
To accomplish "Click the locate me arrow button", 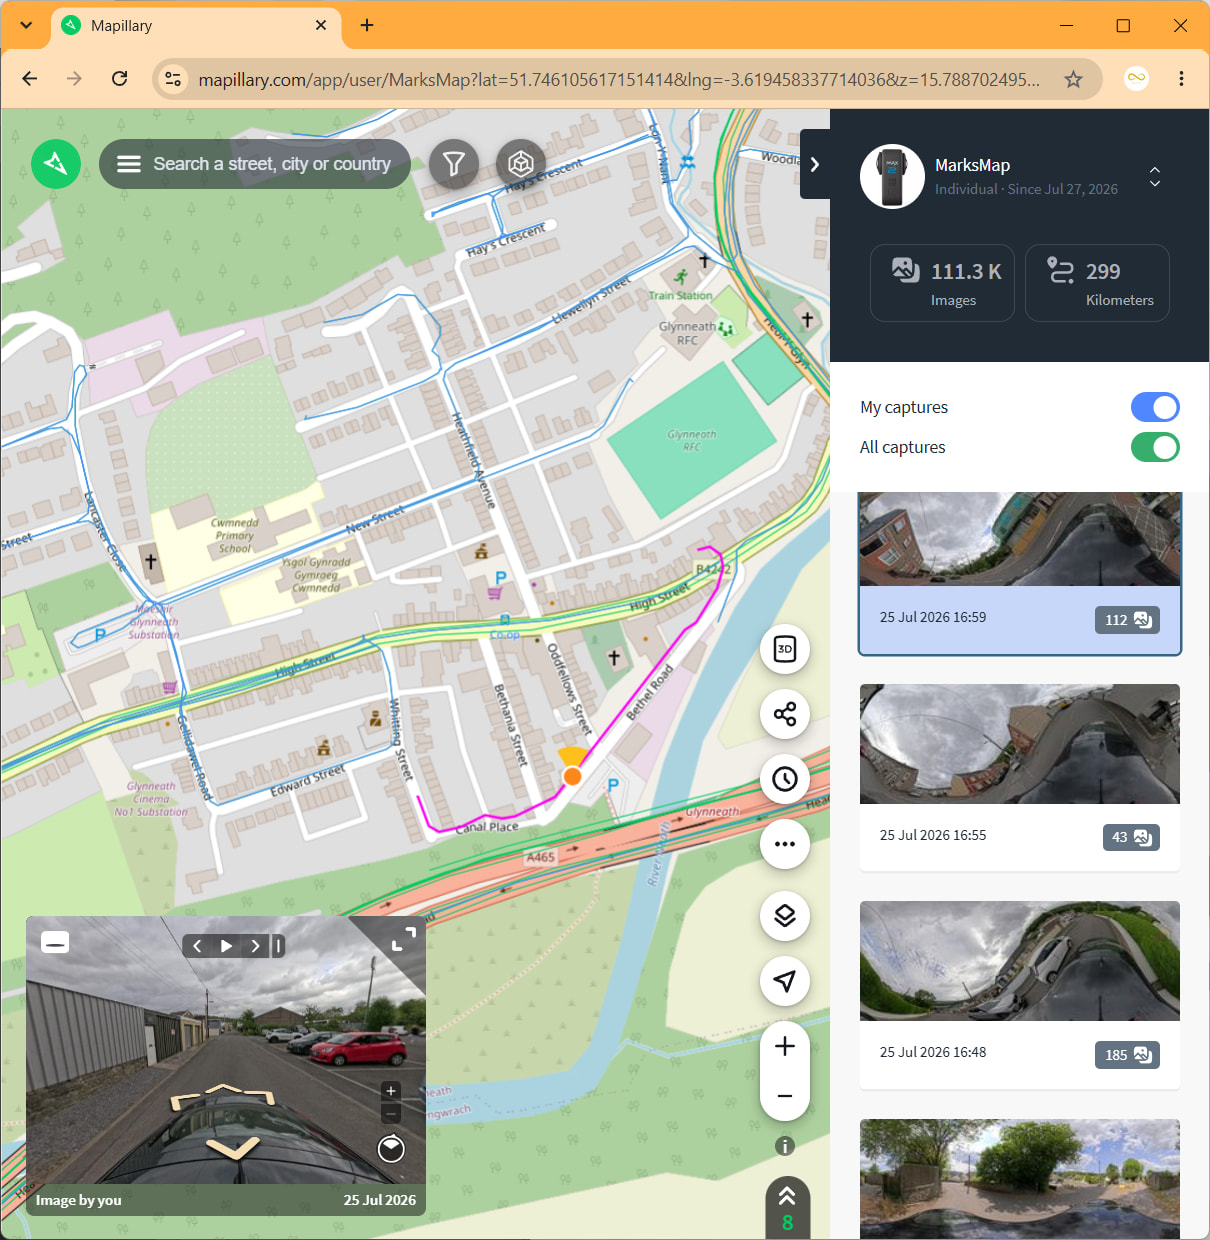I will pos(785,981).
